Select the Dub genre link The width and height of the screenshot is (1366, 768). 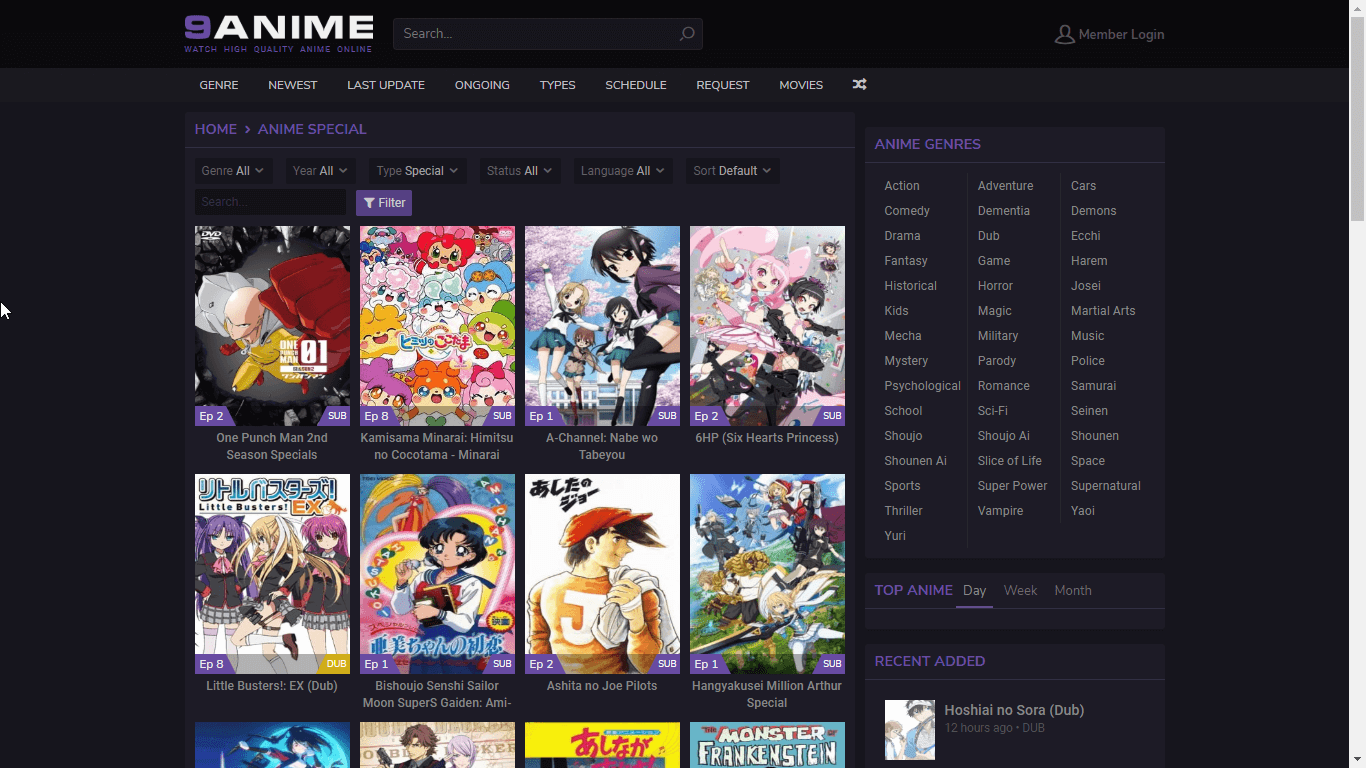pos(988,236)
